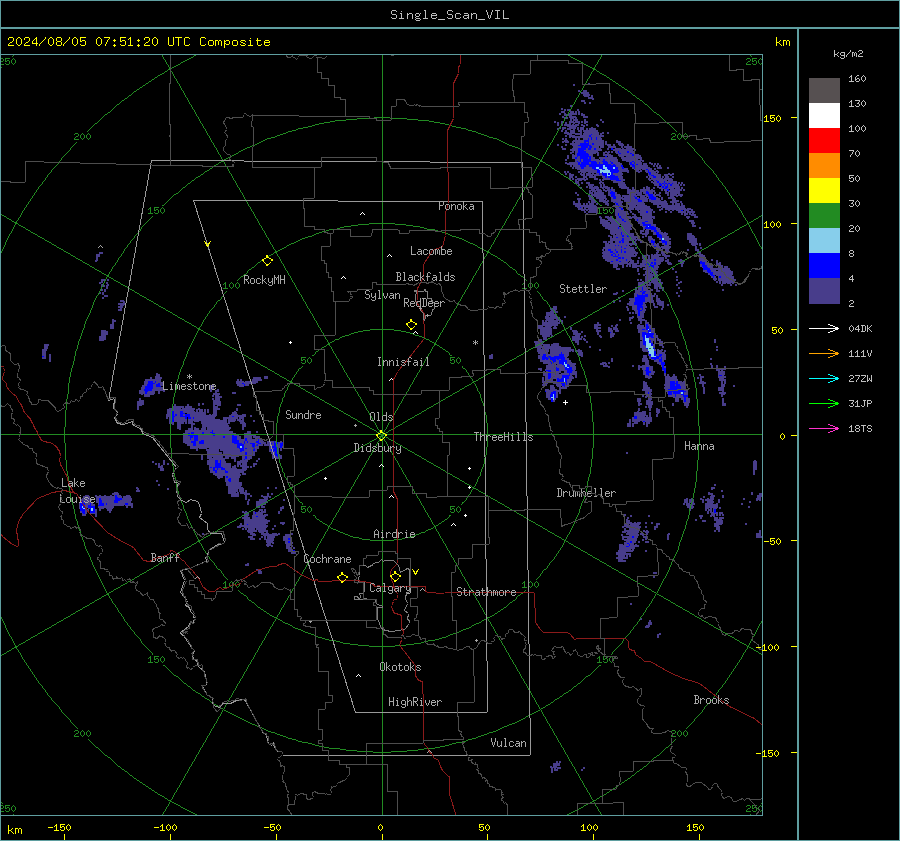Click the gray 130-160 legend swatch
The image size is (900, 841).
coord(824,91)
